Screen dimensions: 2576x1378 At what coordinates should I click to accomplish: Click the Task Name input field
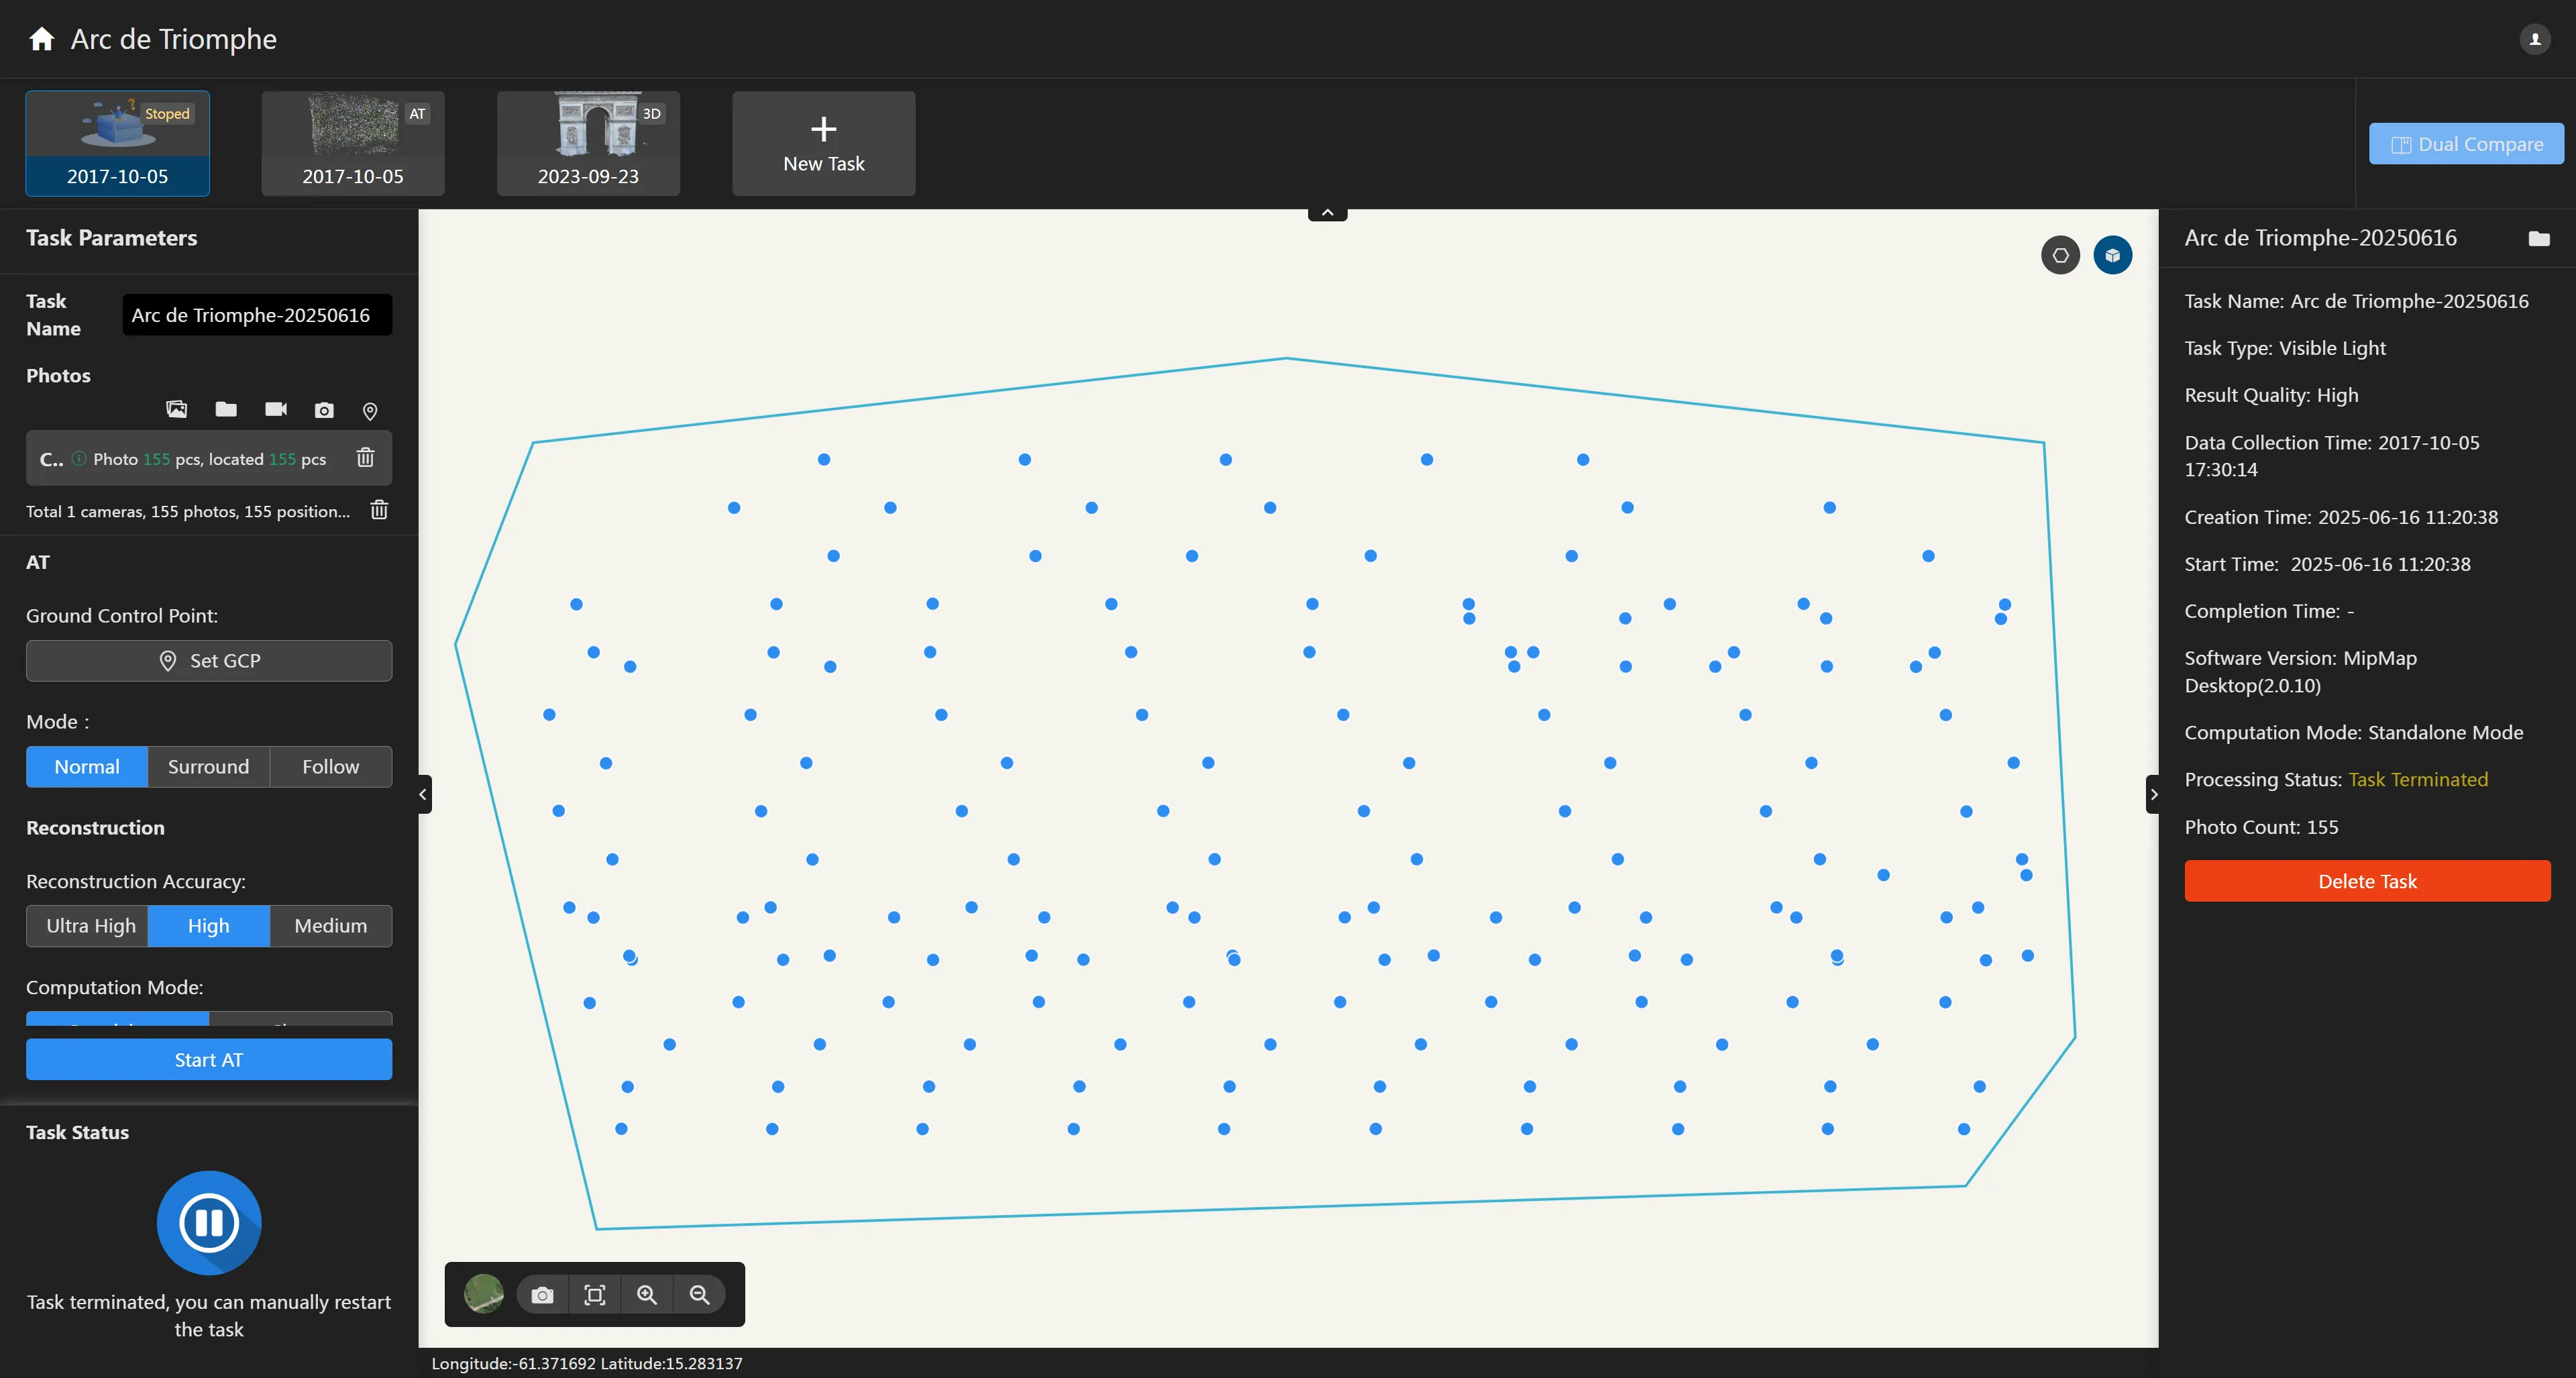pyautogui.click(x=256, y=315)
